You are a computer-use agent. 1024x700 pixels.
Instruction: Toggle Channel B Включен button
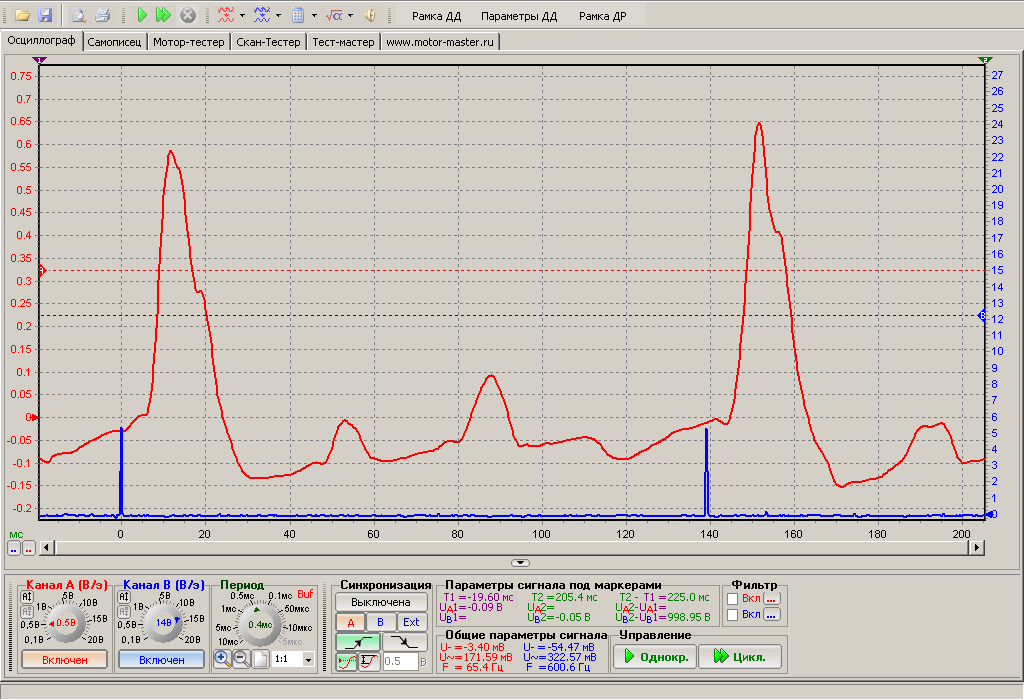point(161,660)
